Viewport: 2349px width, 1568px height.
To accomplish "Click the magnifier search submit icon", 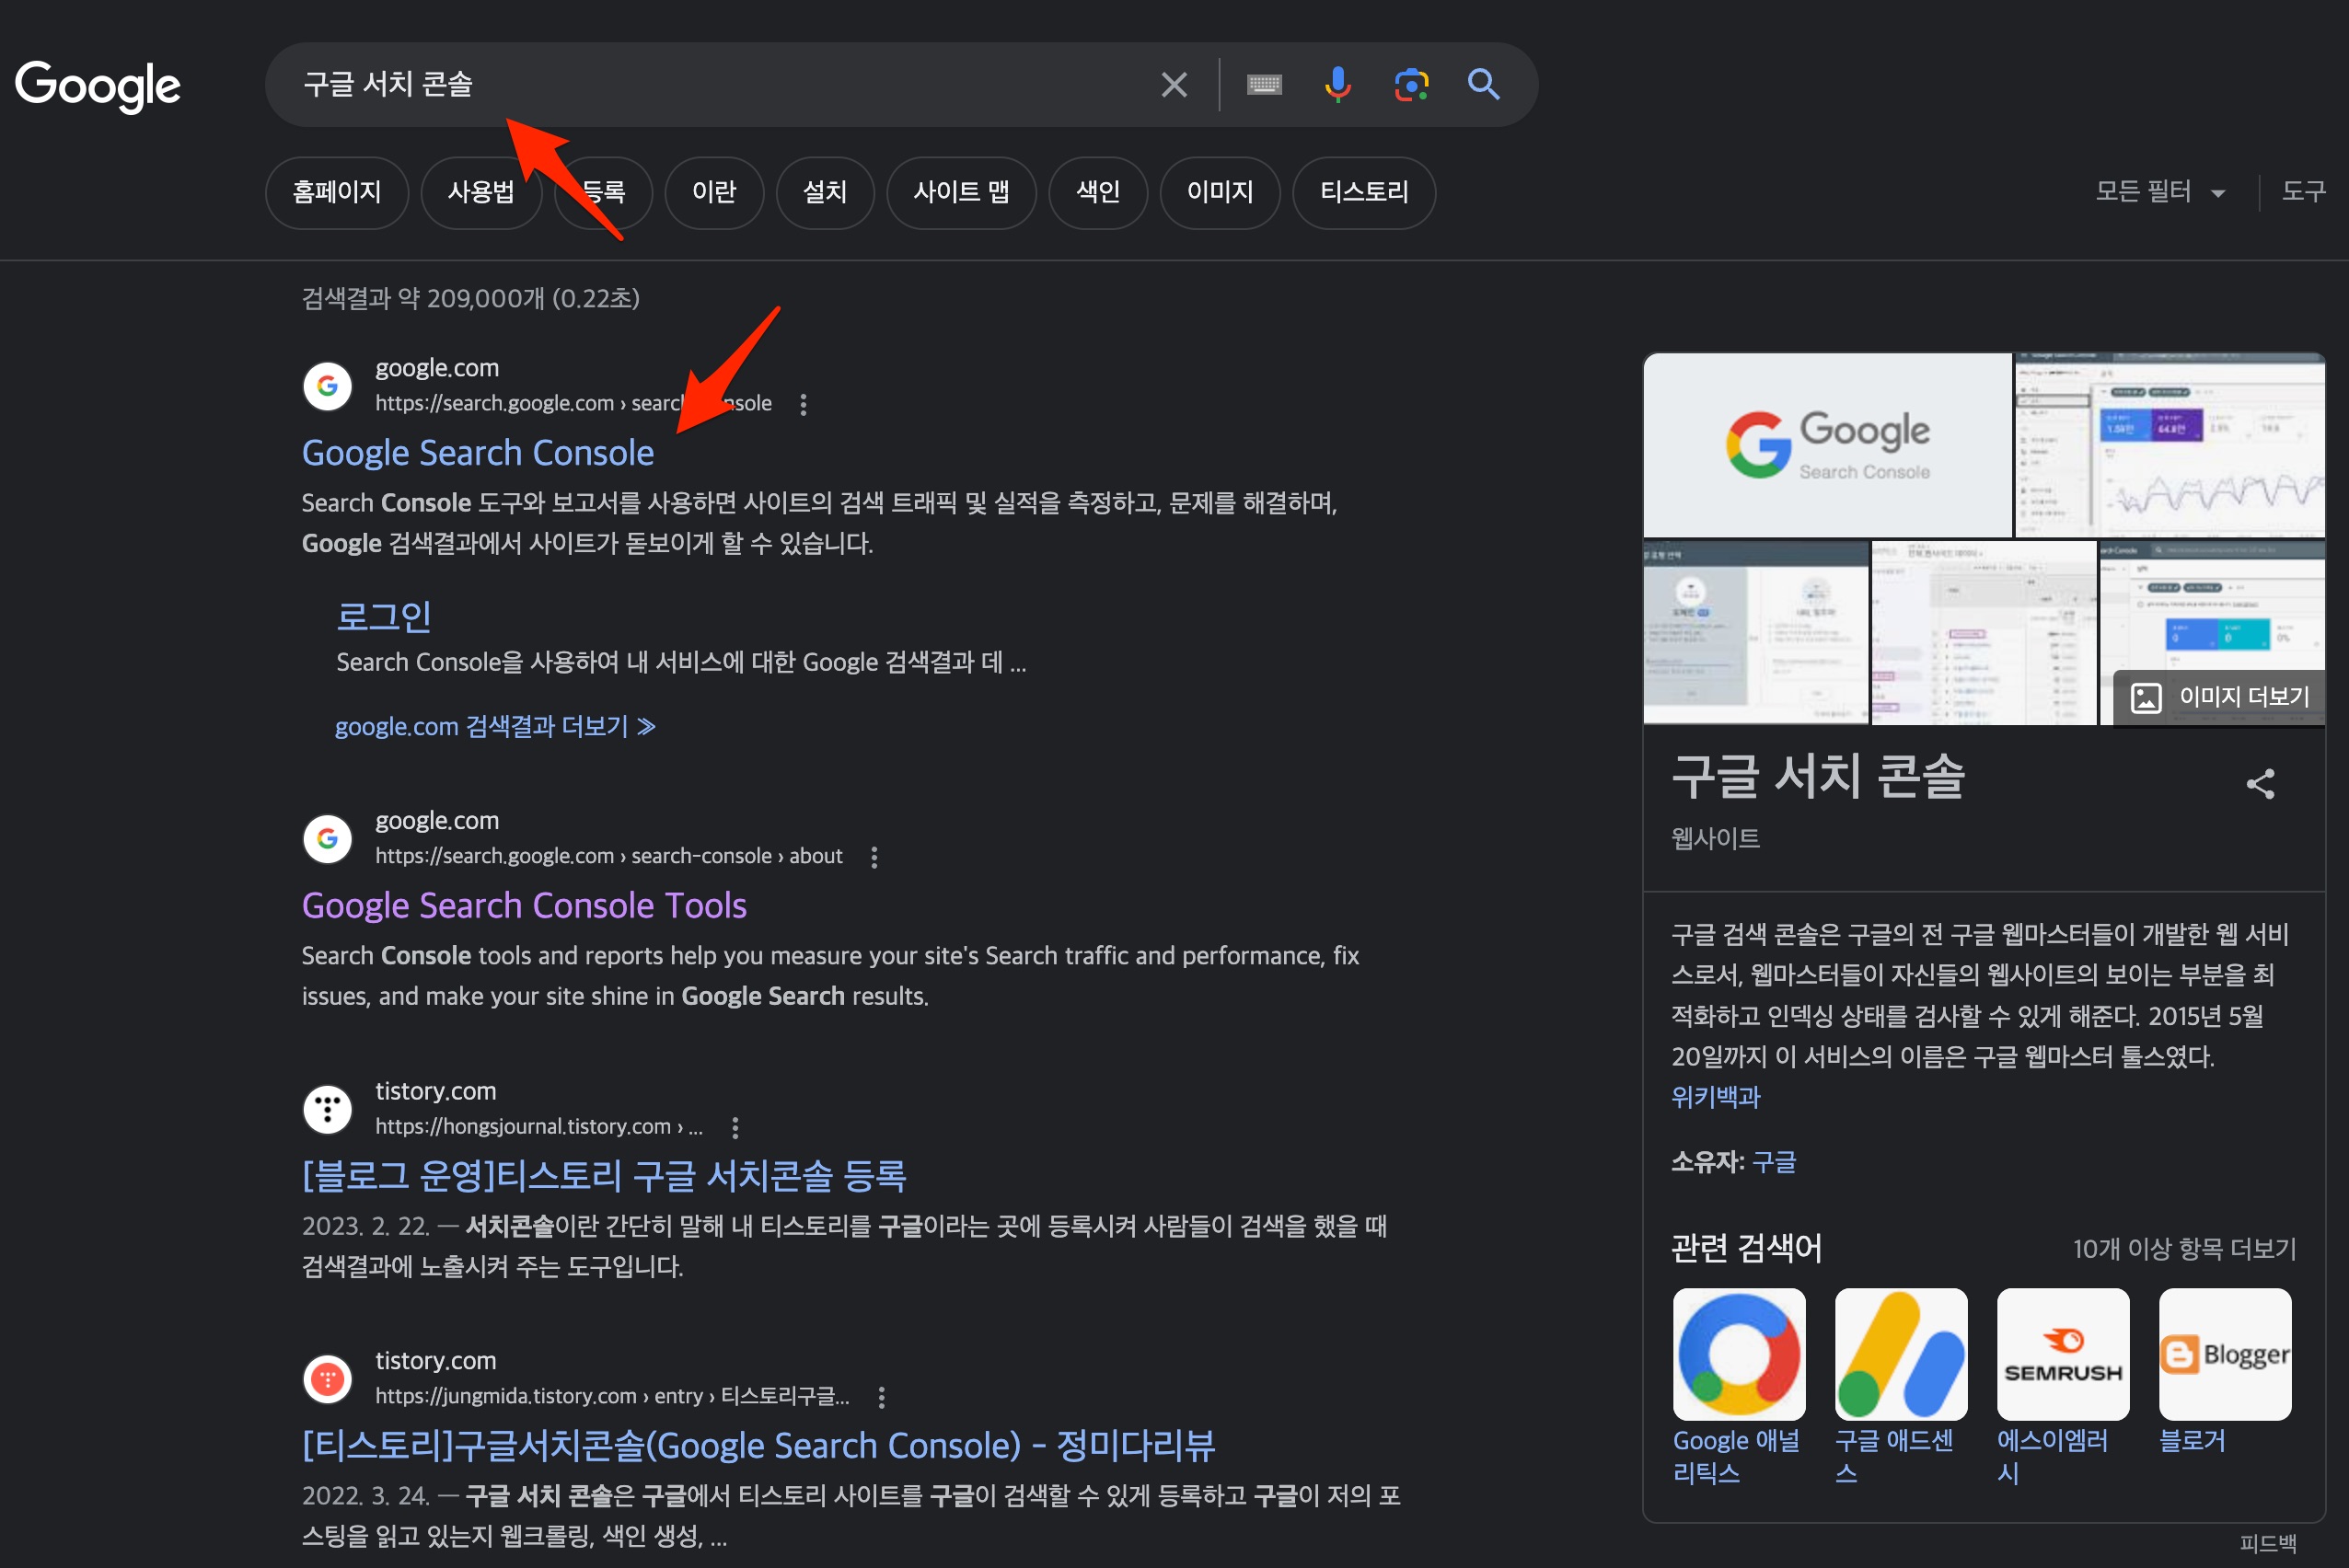I will click(1483, 85).
